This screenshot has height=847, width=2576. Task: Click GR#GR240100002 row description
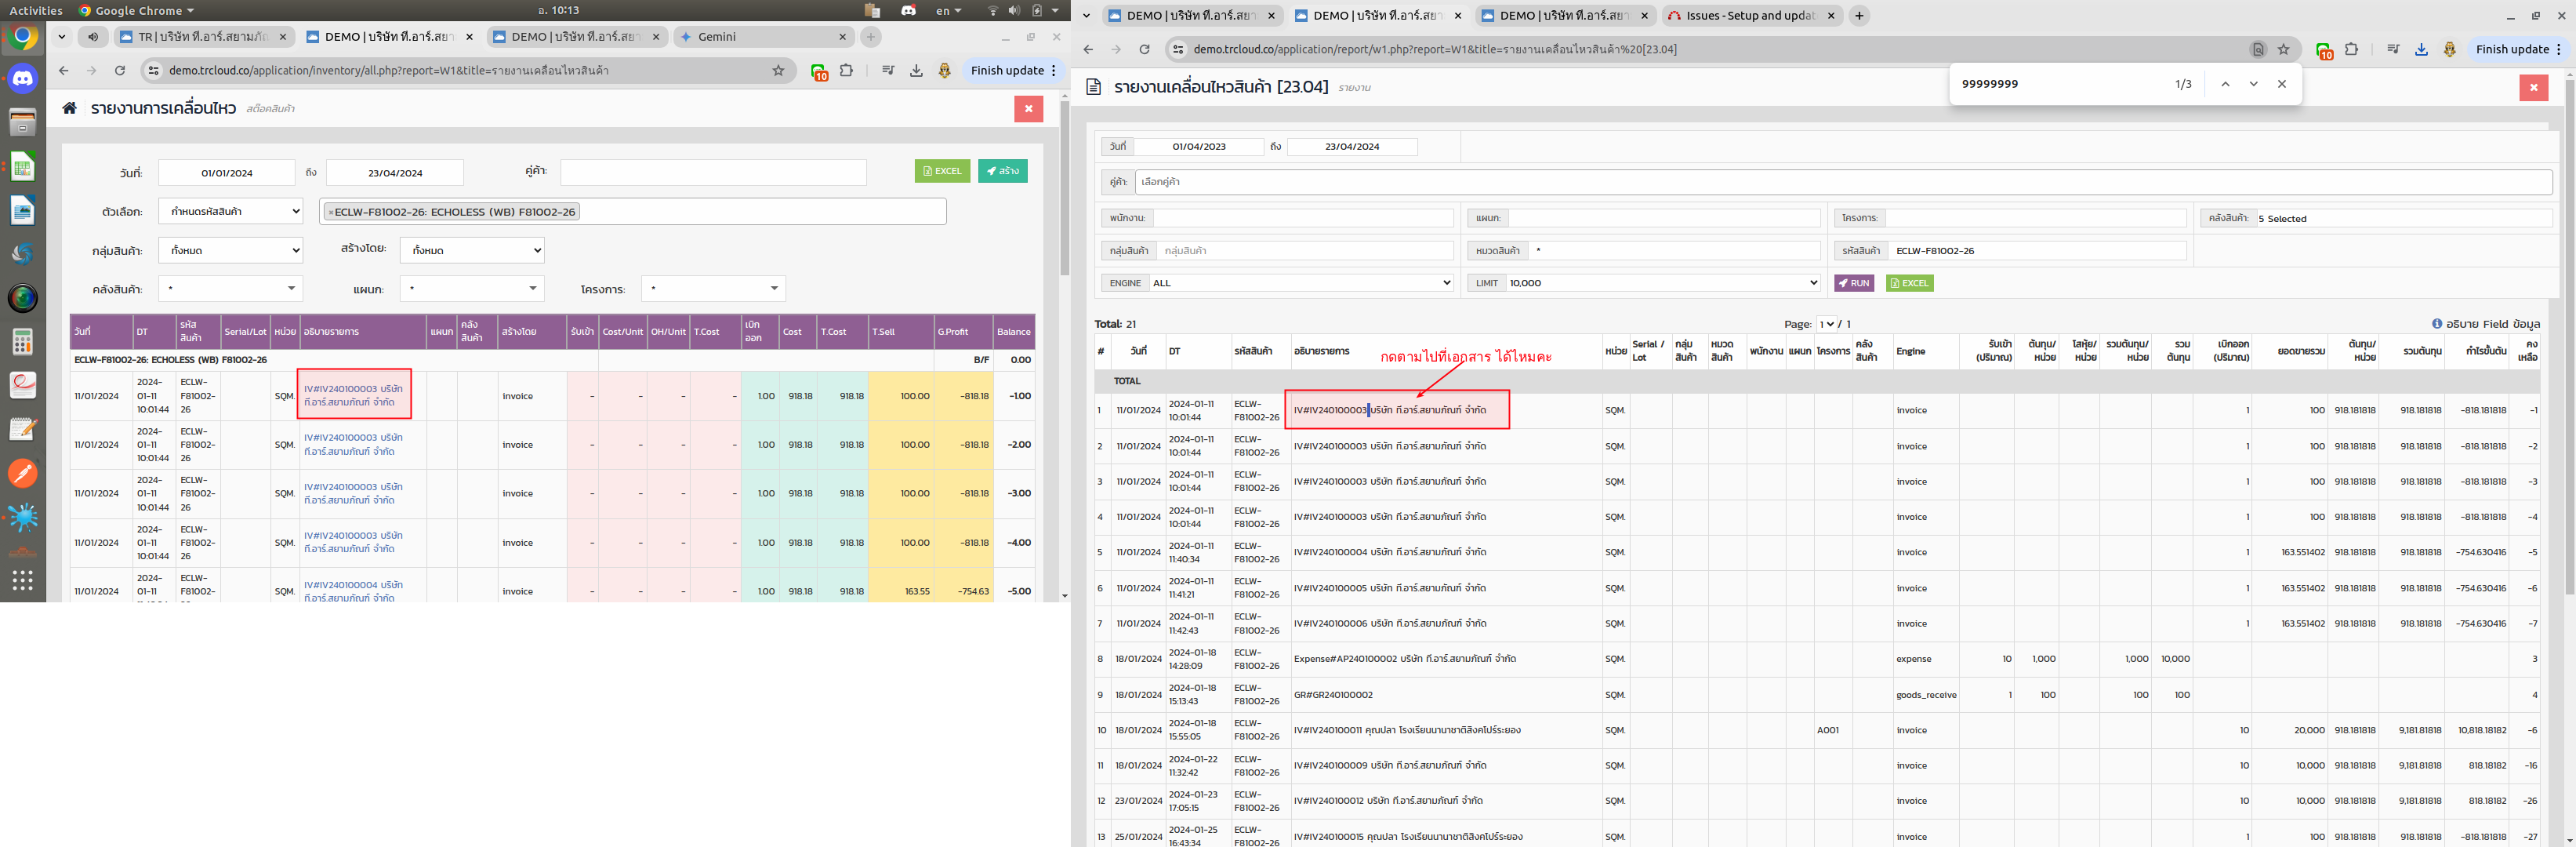point(1333,694)
